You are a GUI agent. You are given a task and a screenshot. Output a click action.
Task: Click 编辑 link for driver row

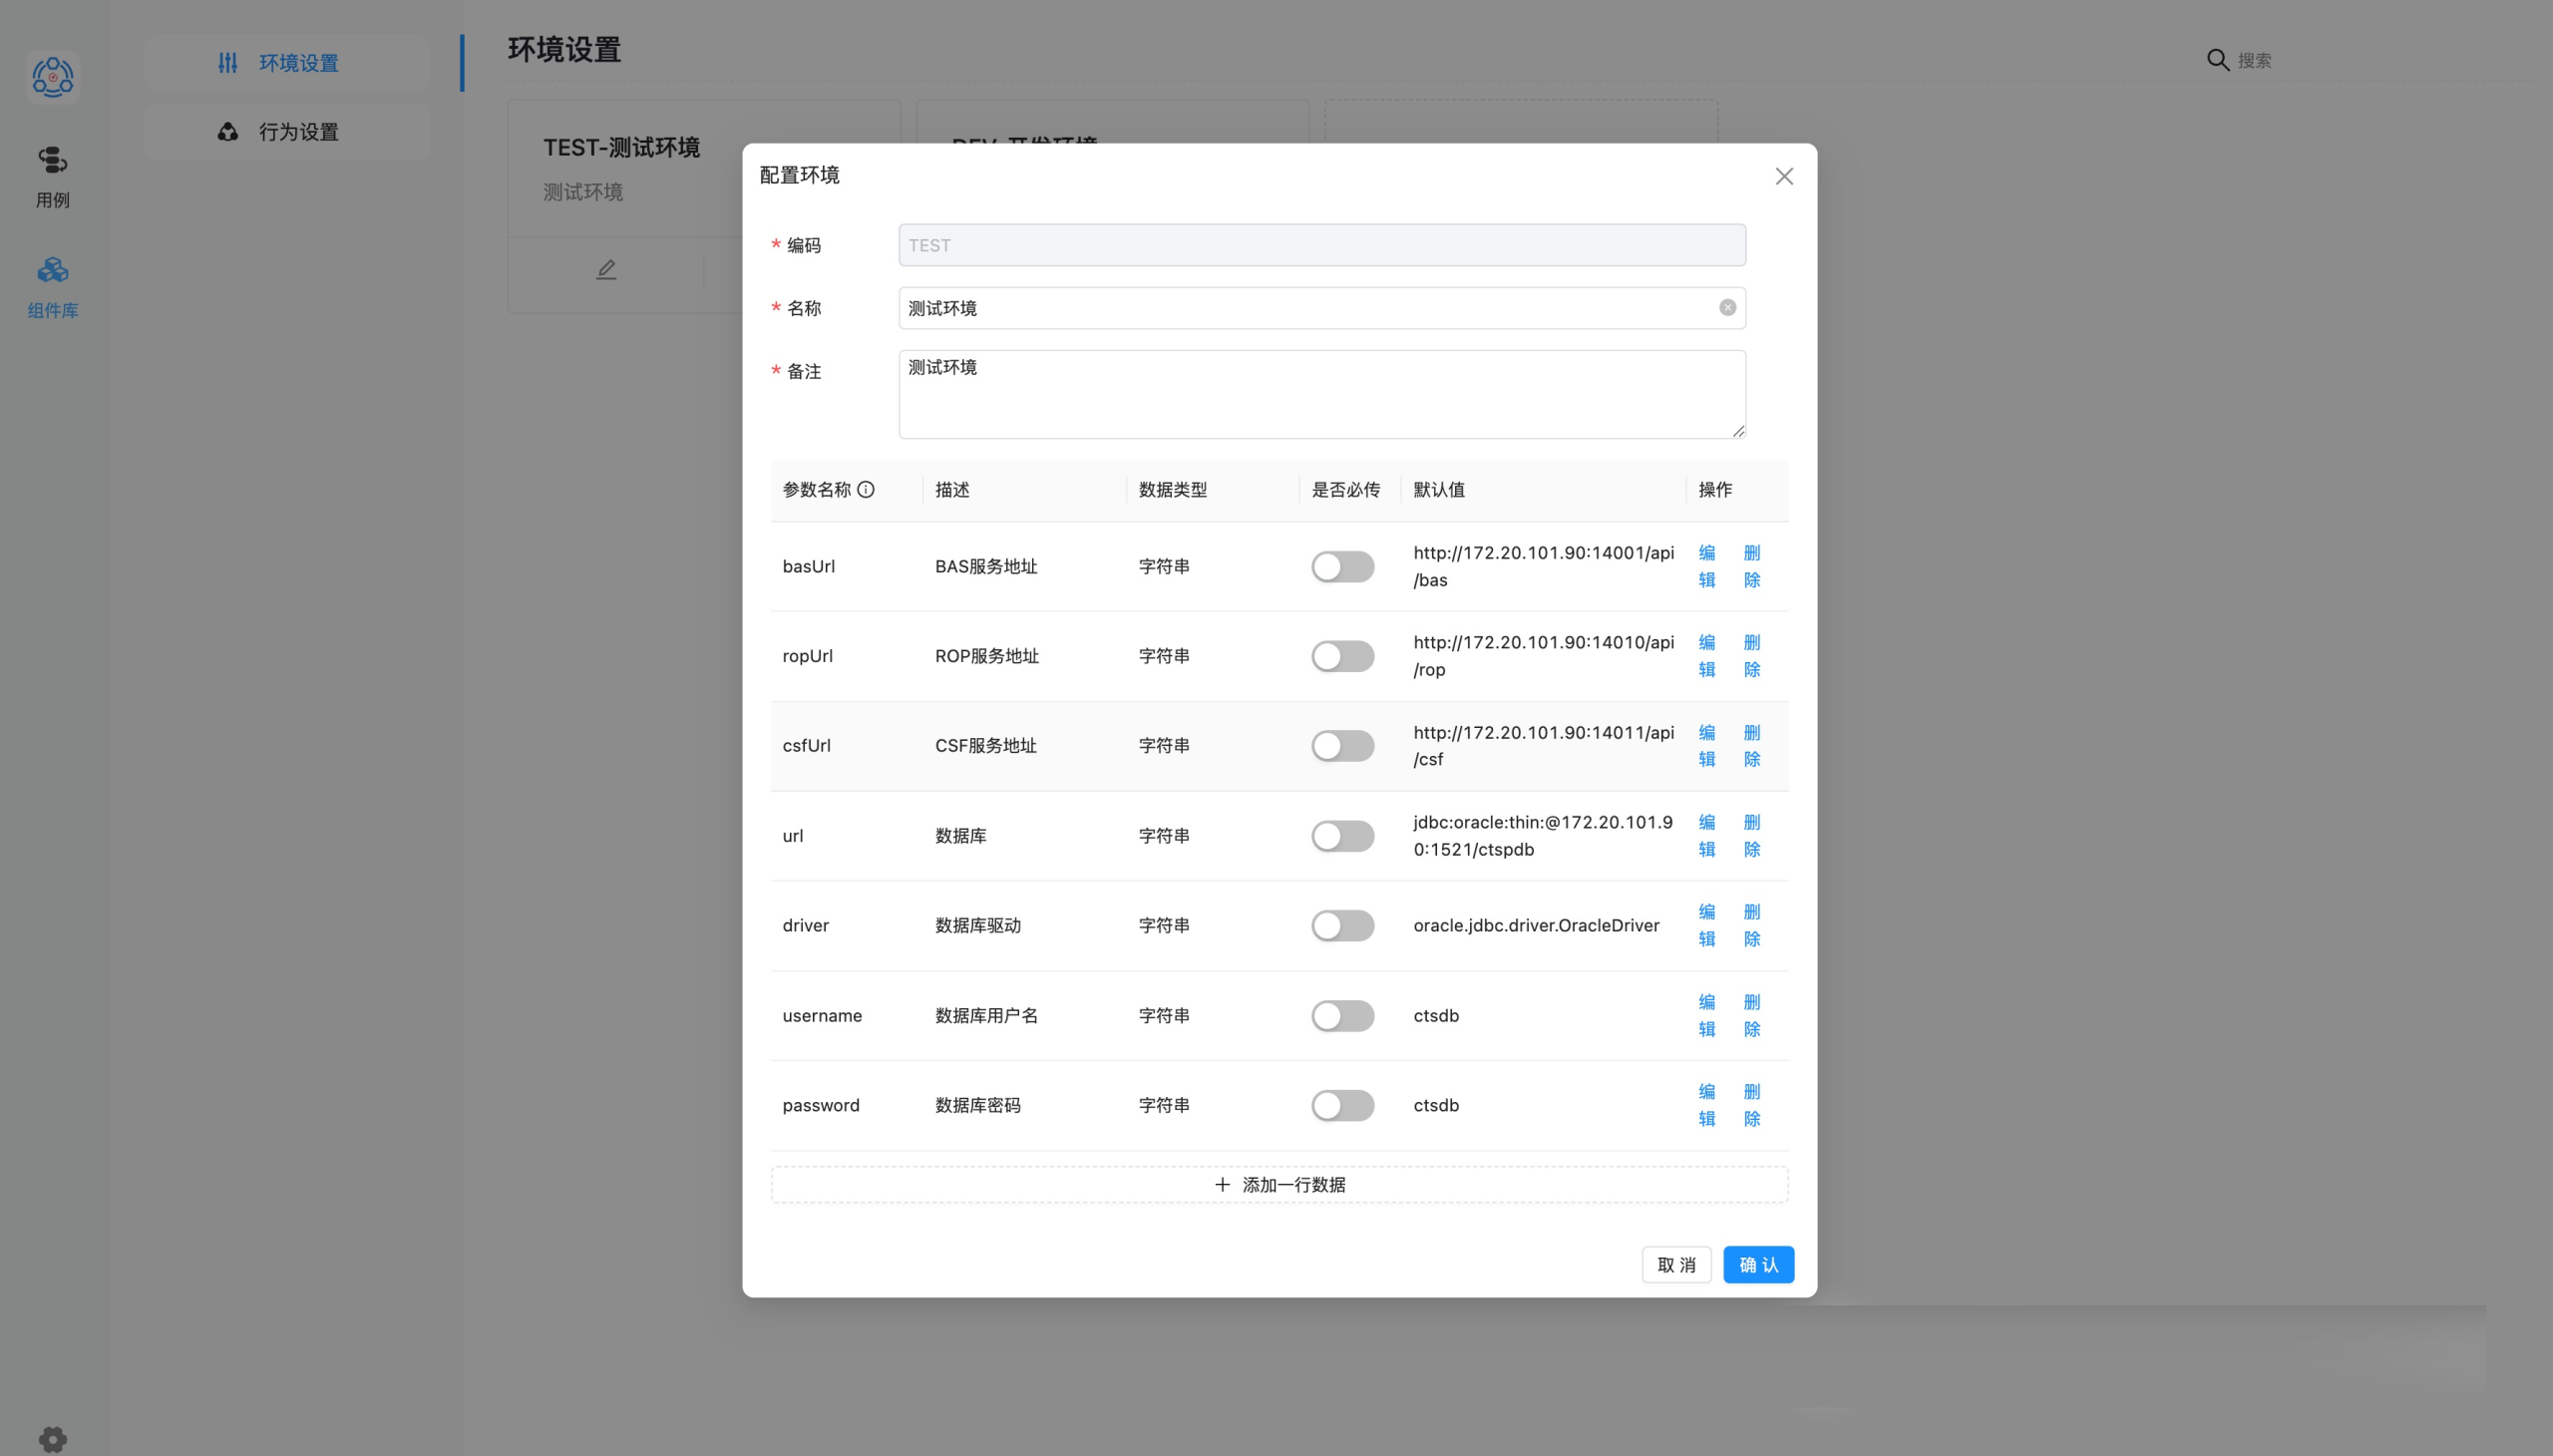pos(1707,925)
